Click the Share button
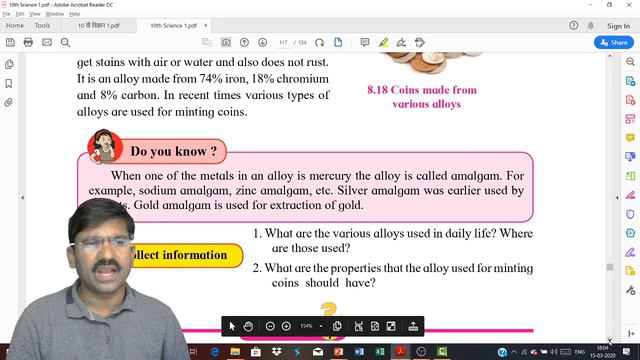640x360 pixels. point(614,42)
